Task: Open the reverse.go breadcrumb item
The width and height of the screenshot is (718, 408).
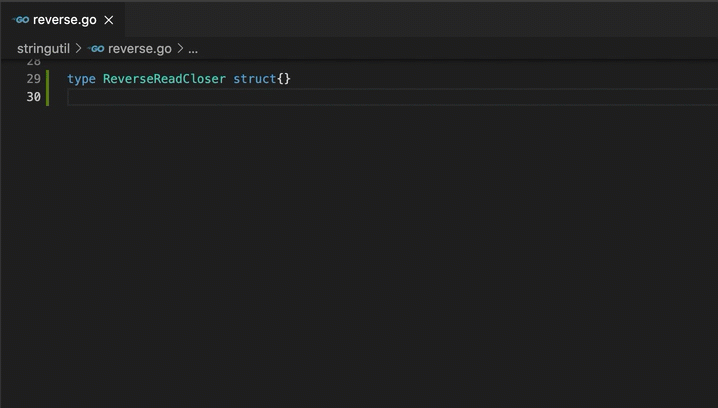Action: [139, 48]
